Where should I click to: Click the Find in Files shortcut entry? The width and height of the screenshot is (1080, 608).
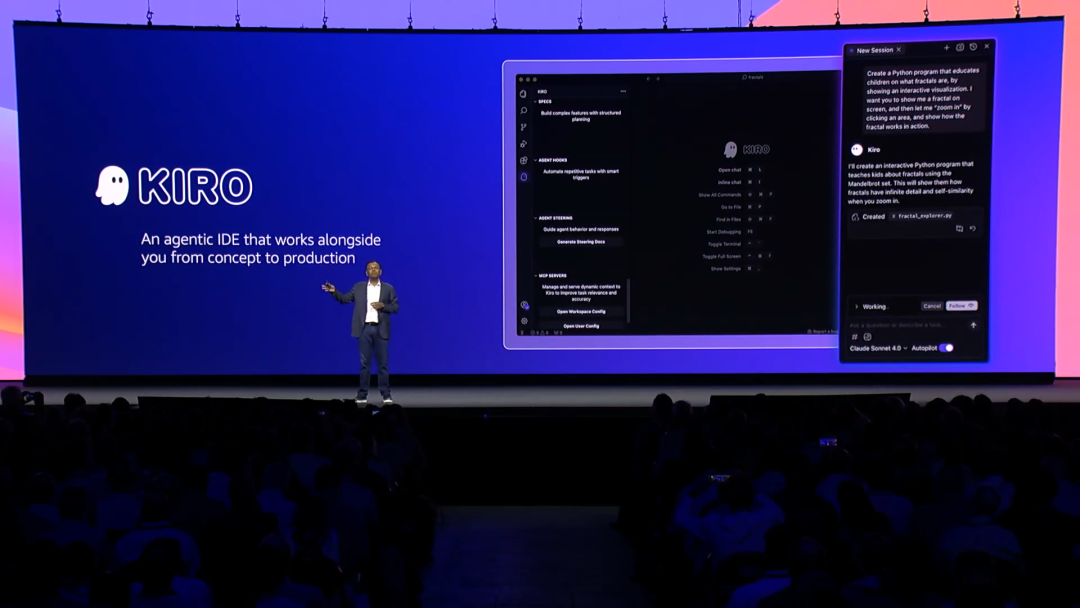click(743, 219)
